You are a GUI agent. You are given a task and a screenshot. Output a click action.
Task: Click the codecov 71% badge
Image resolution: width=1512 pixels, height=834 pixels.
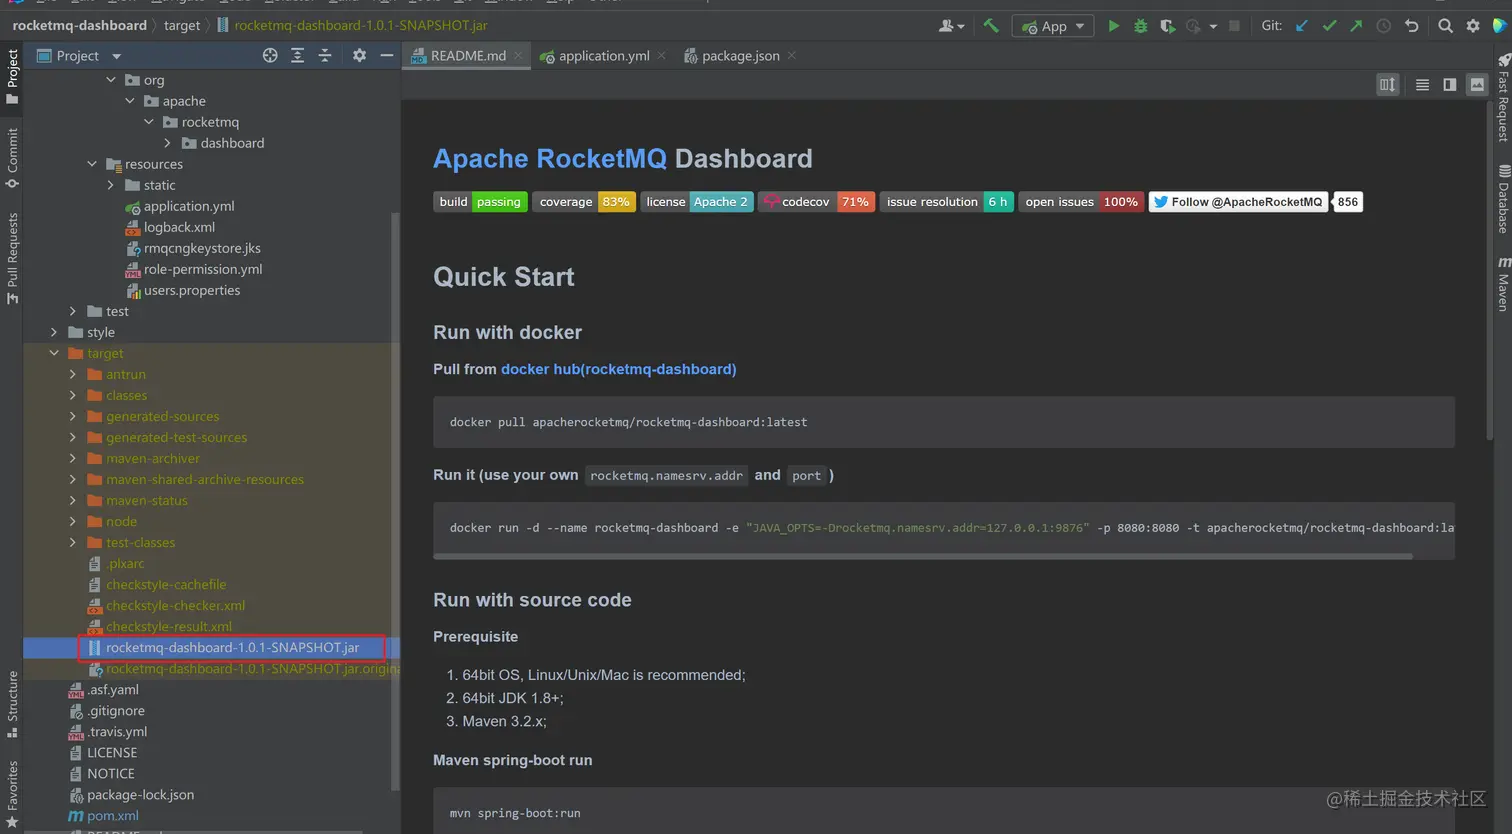tap(816, 202)
